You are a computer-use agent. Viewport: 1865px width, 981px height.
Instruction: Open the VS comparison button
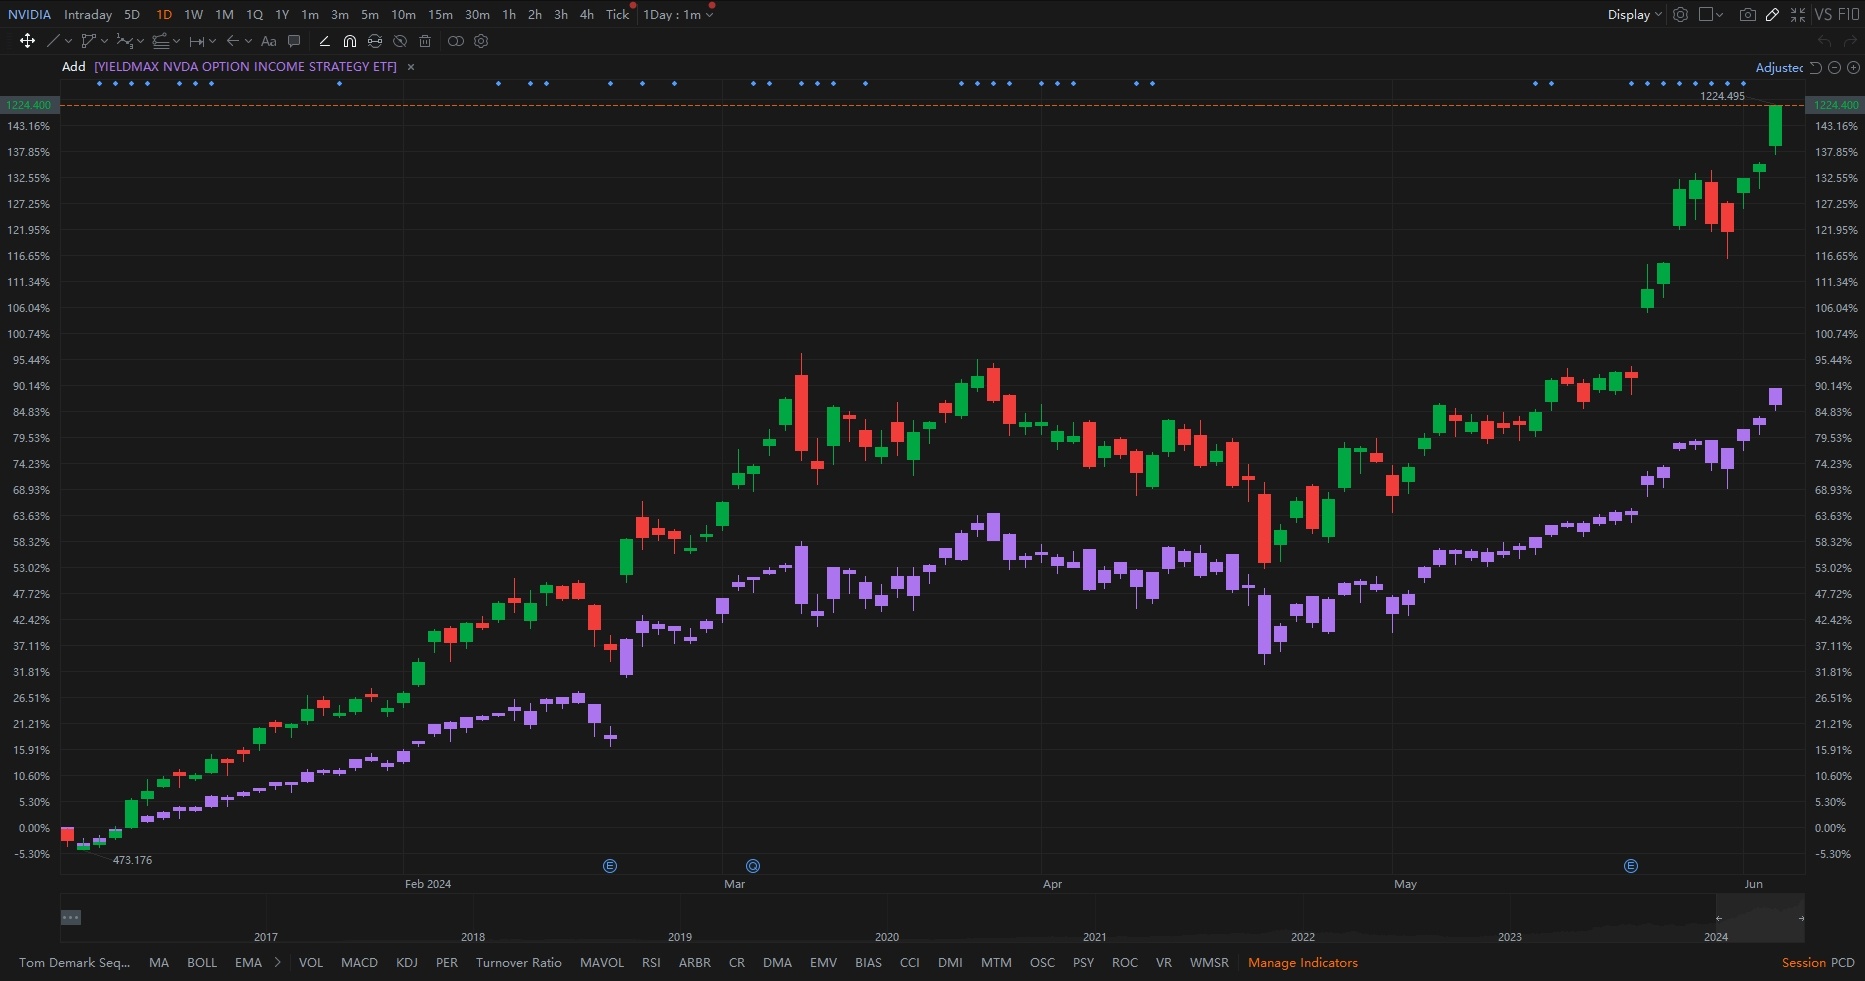[x=1823, y=14]
